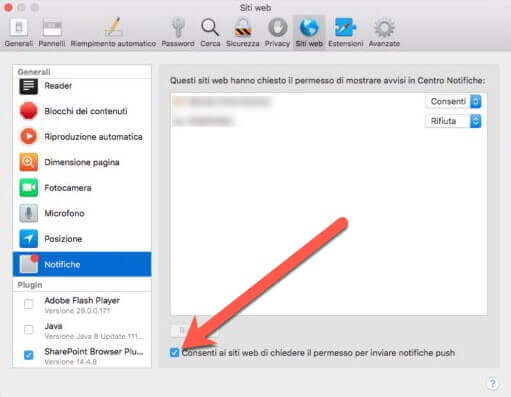Select Dimensione pagina in sidebar
This screenshot has width=511, height=397.
pyautogui.click(x=82, y=162)
